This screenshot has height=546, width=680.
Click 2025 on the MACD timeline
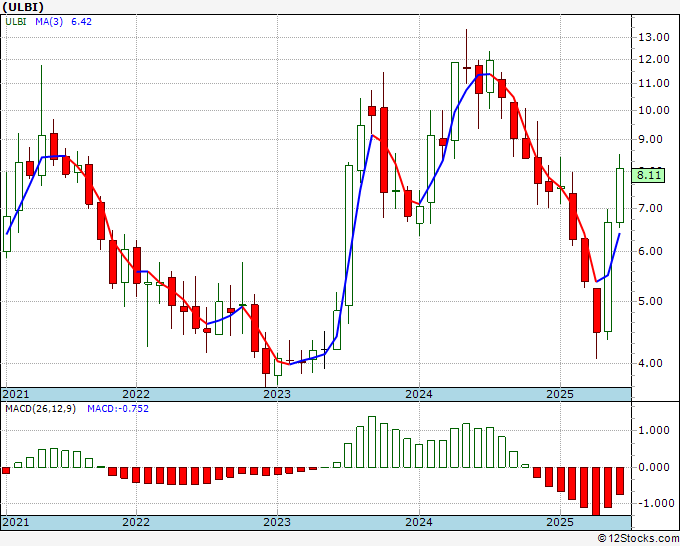(560, 522)
